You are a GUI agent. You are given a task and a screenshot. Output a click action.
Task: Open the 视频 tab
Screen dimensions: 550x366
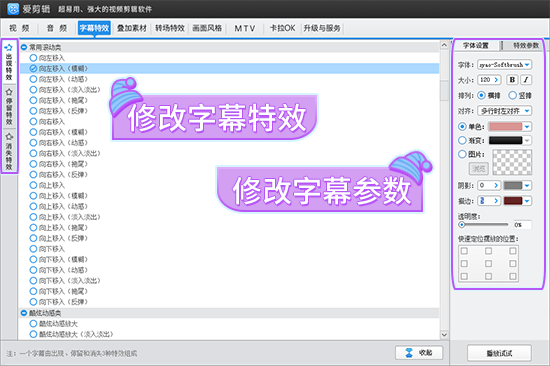(19, 28)
